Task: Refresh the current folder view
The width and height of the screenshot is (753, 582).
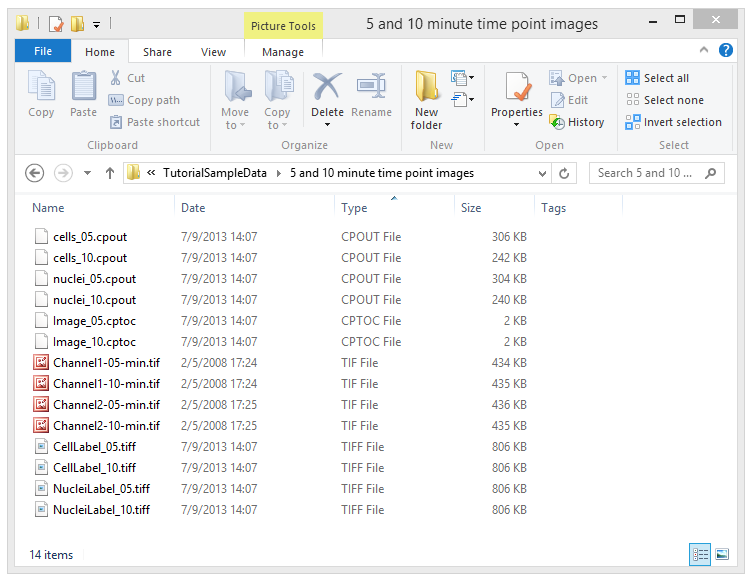Action: click(565, 173)
